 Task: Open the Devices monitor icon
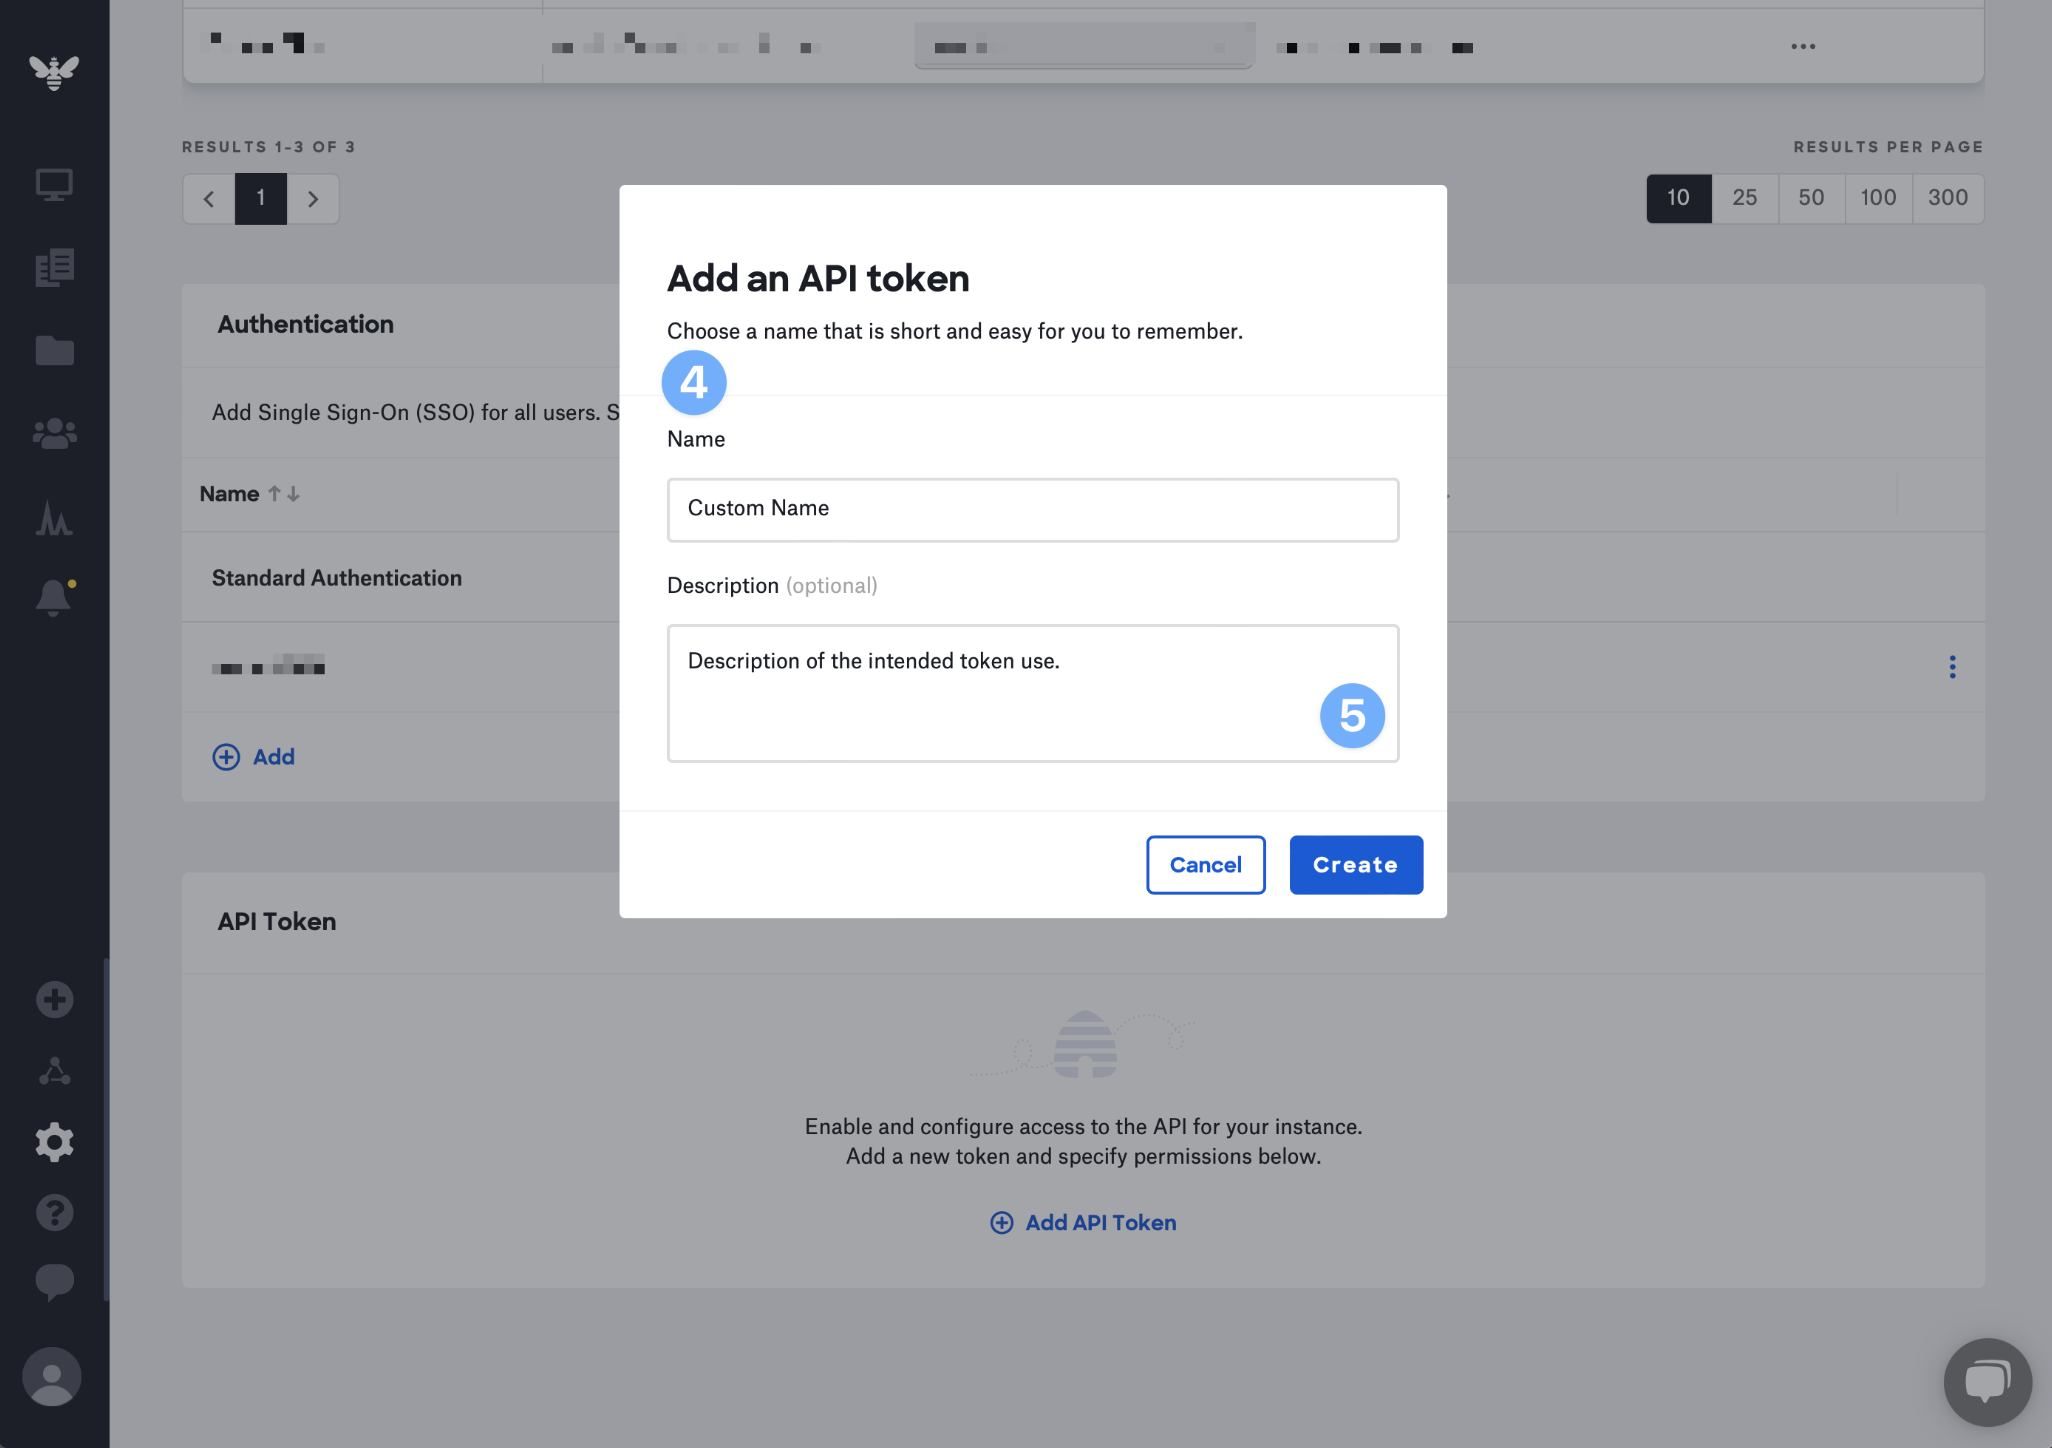[54, 185]
